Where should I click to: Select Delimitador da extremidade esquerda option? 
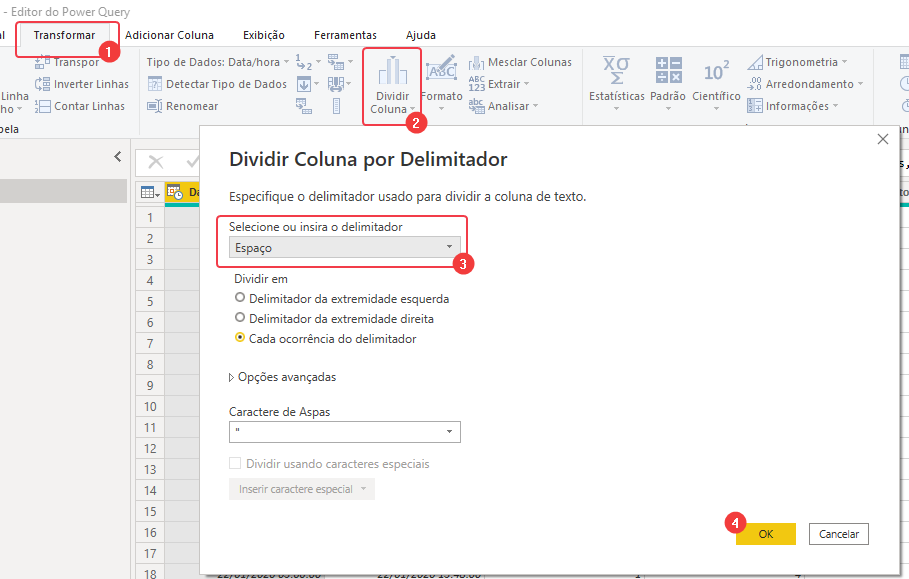pyautogui.click(x=239, y=298)
